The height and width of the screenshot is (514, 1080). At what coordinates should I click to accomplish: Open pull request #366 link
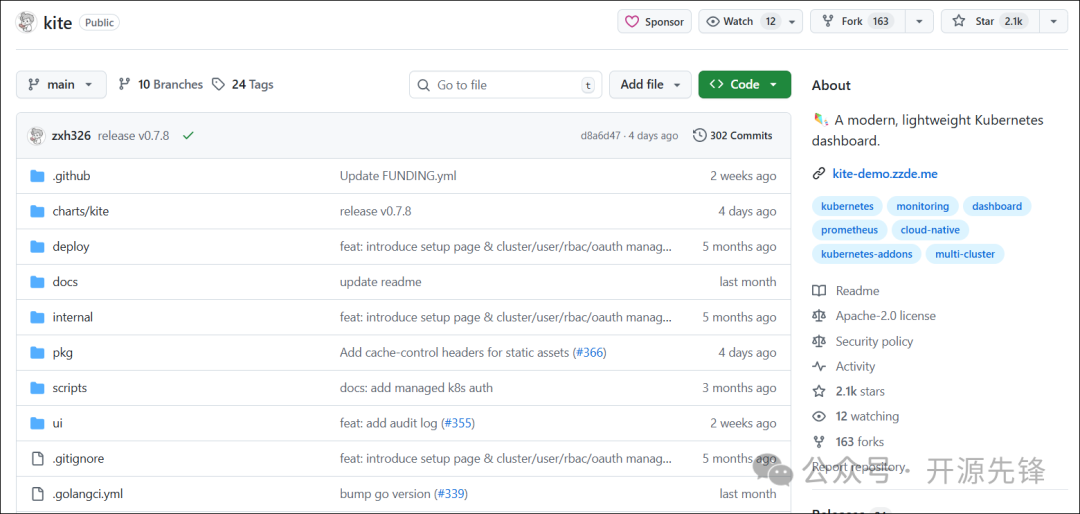[589, 353]
